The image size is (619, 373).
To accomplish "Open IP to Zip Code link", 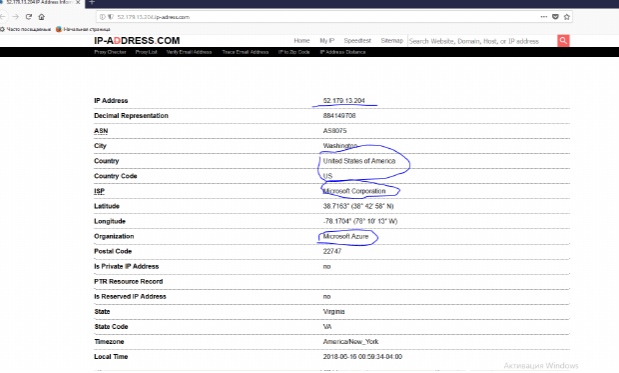I will 294,52.
